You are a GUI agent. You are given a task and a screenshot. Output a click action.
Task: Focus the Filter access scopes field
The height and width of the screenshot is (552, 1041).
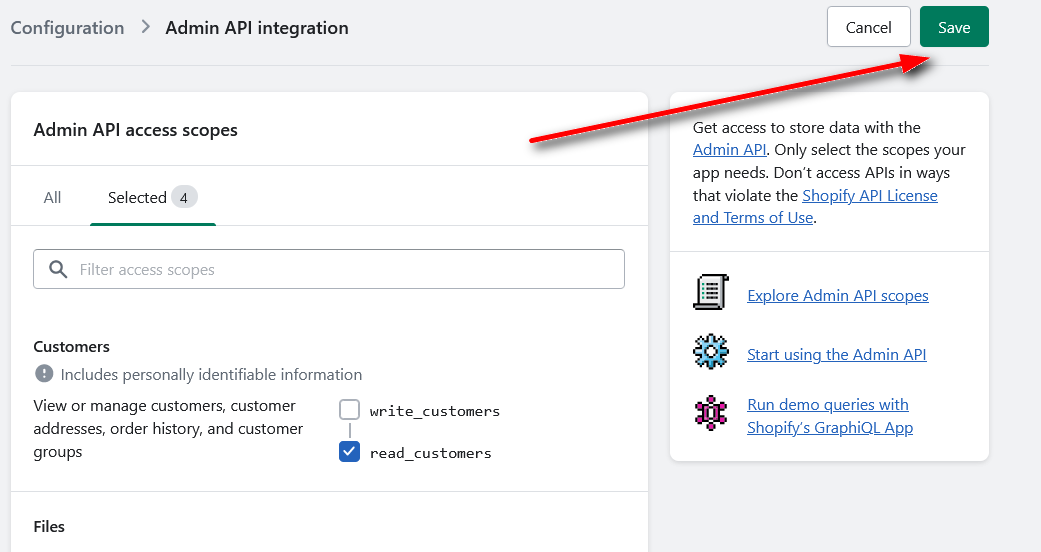pos(329,269)
